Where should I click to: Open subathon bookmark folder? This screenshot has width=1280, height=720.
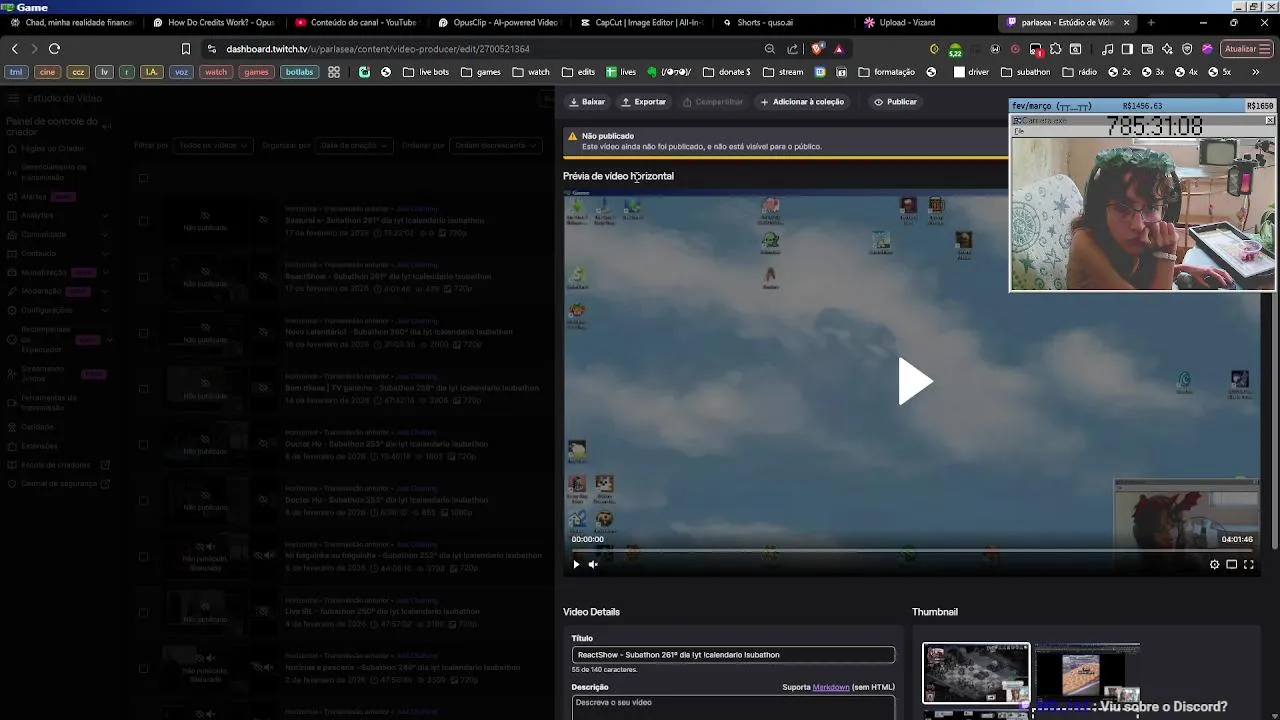click(x=1027, y=72)
